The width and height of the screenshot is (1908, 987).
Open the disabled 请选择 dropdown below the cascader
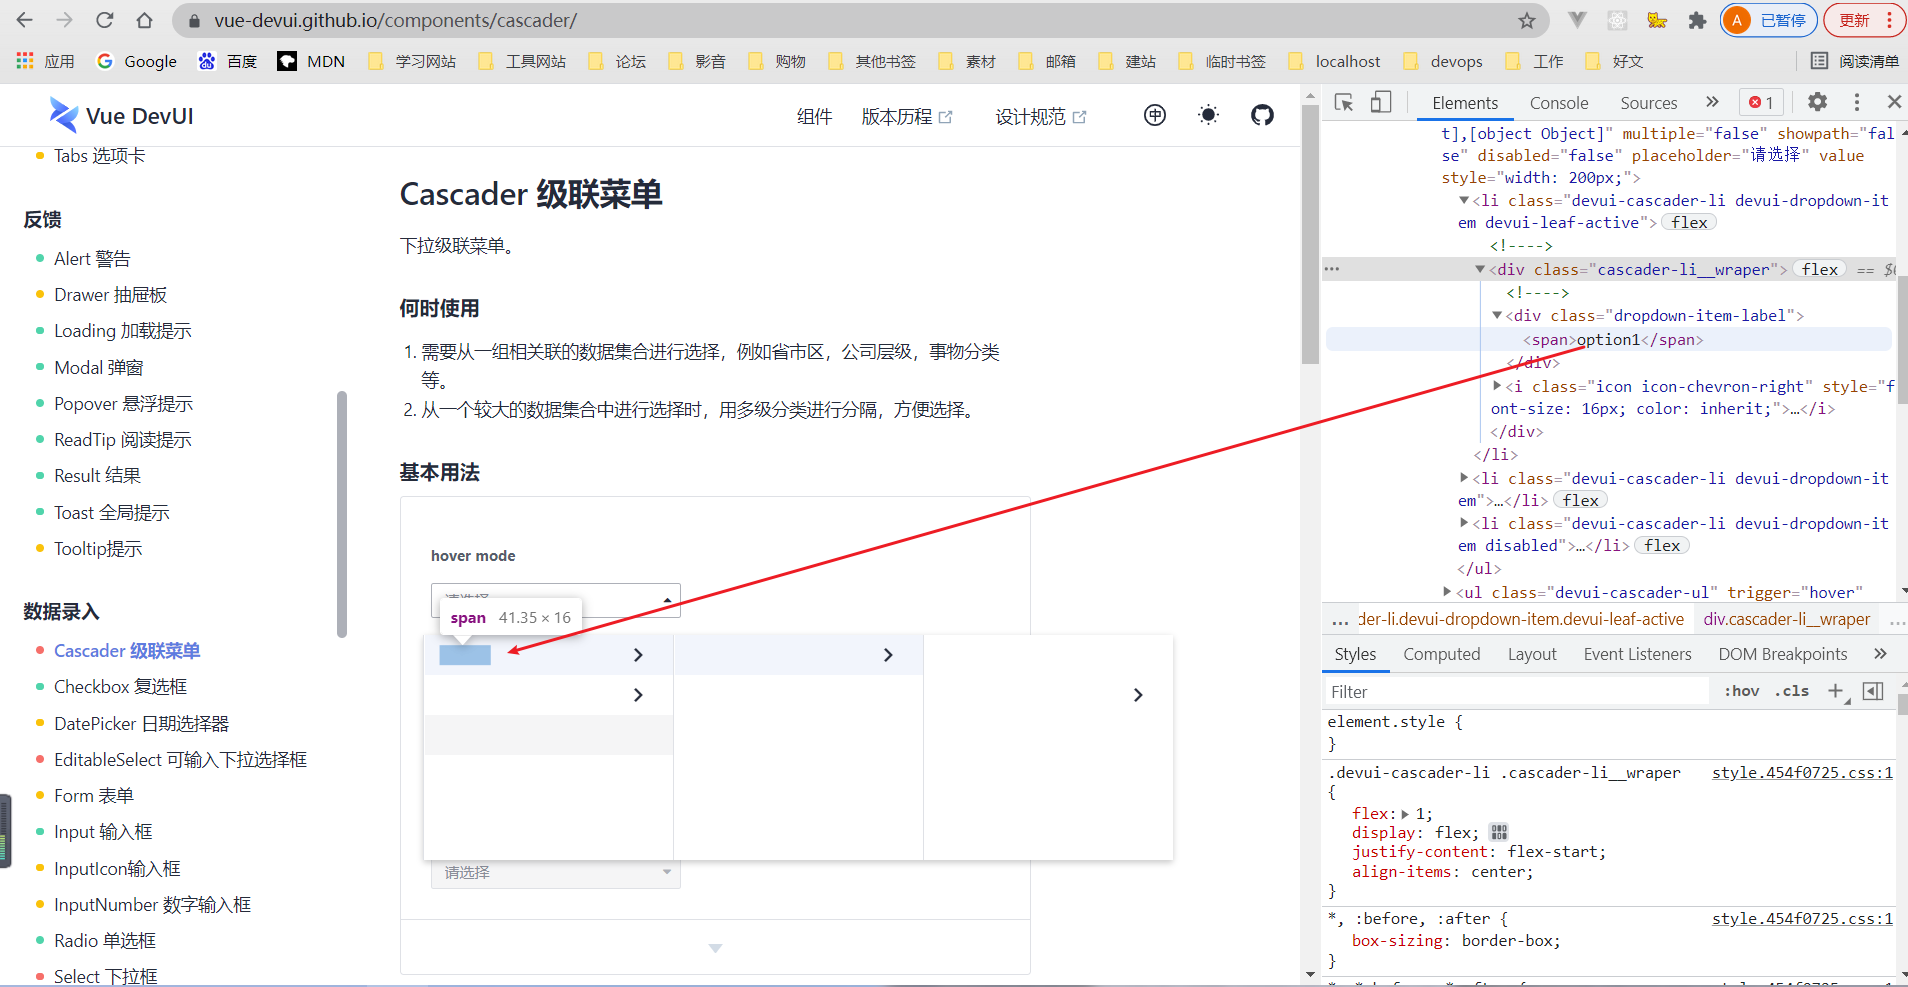[555, 873]
